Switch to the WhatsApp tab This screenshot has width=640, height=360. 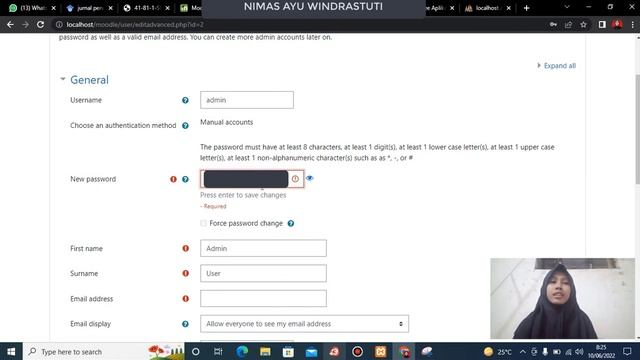(32, 8)
